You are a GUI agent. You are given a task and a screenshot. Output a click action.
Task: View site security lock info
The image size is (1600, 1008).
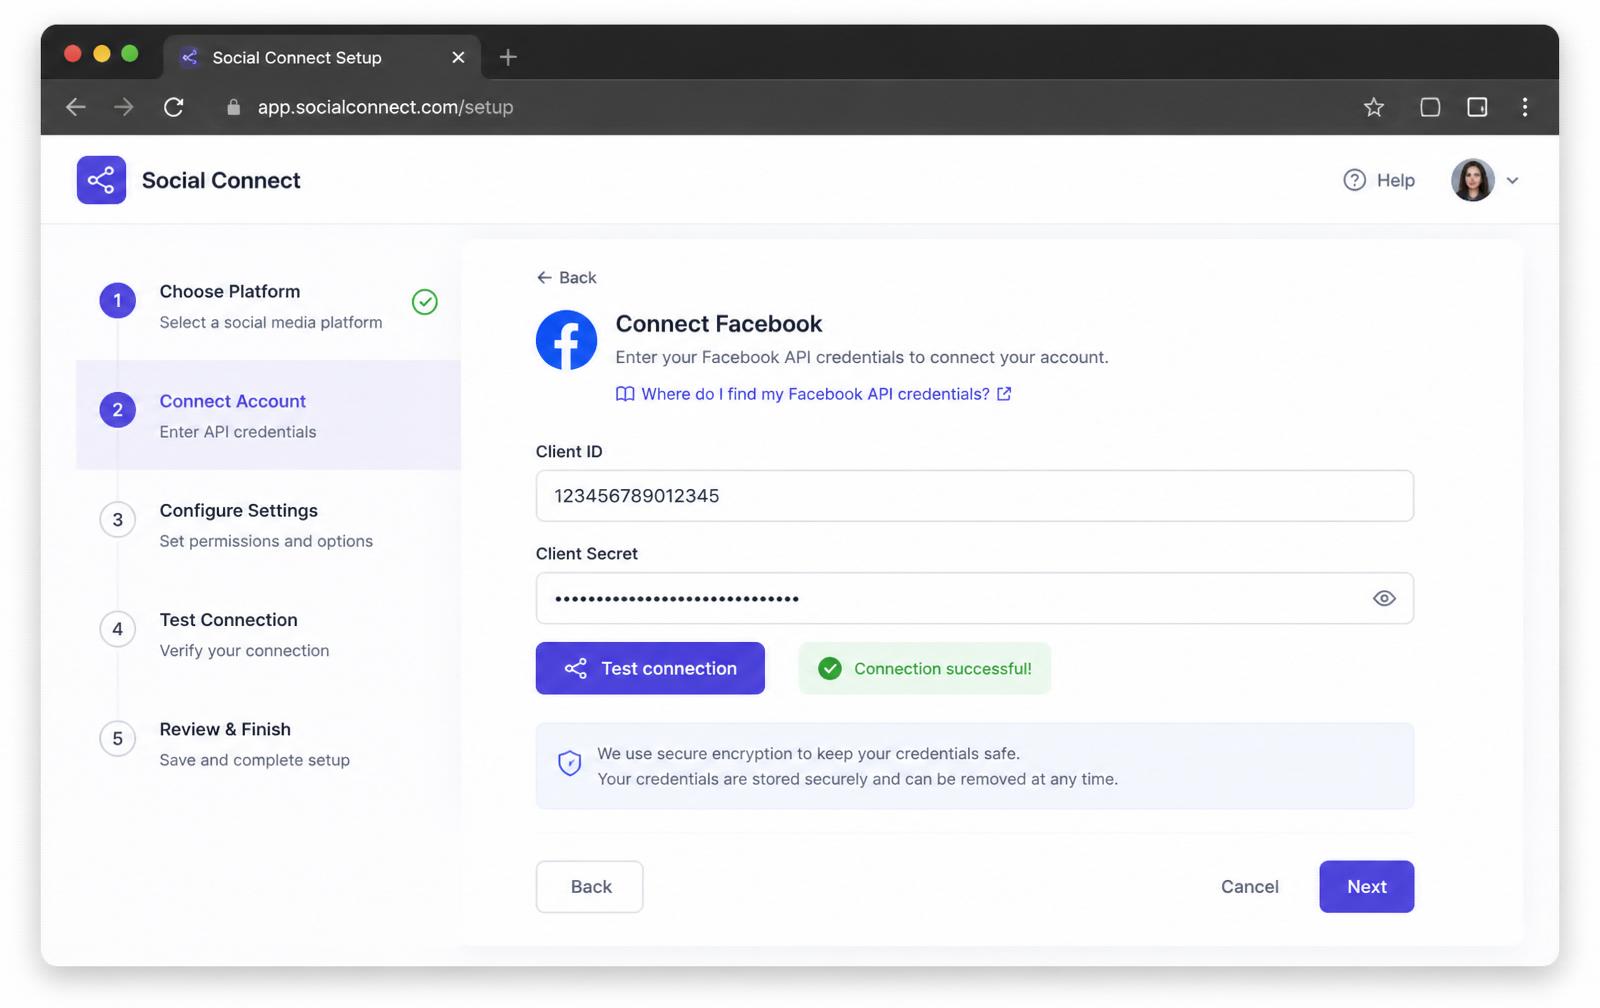point(234,107)
